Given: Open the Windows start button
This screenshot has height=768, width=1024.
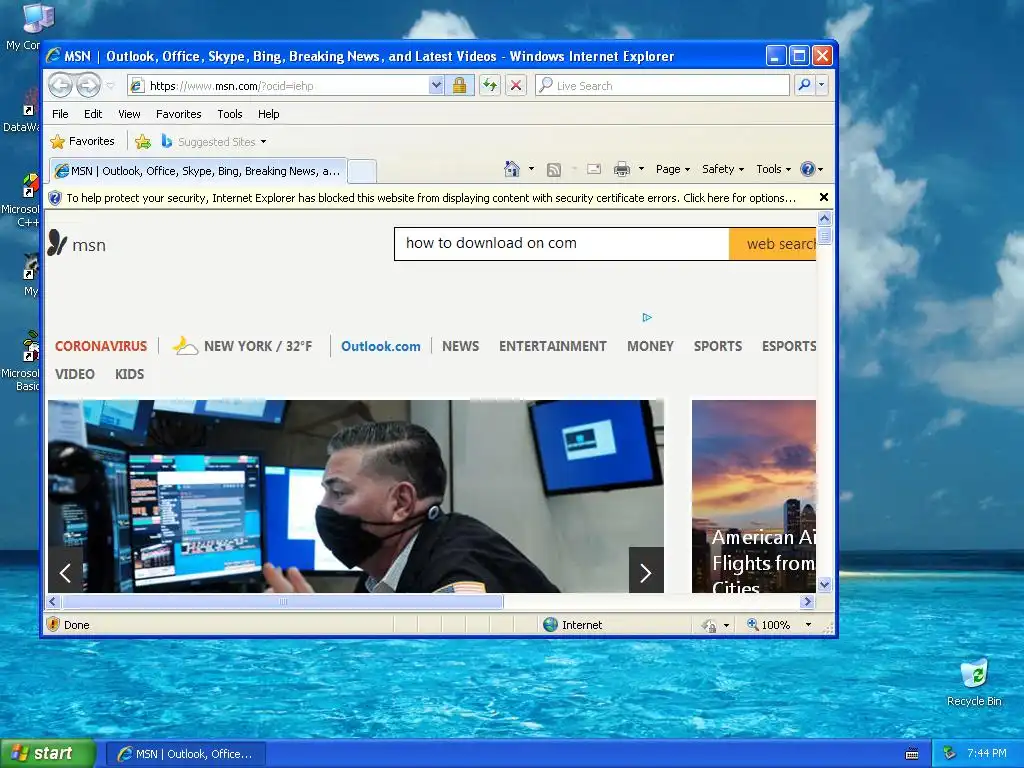Looking at the screenshot, I should click(x=47, y=754).
